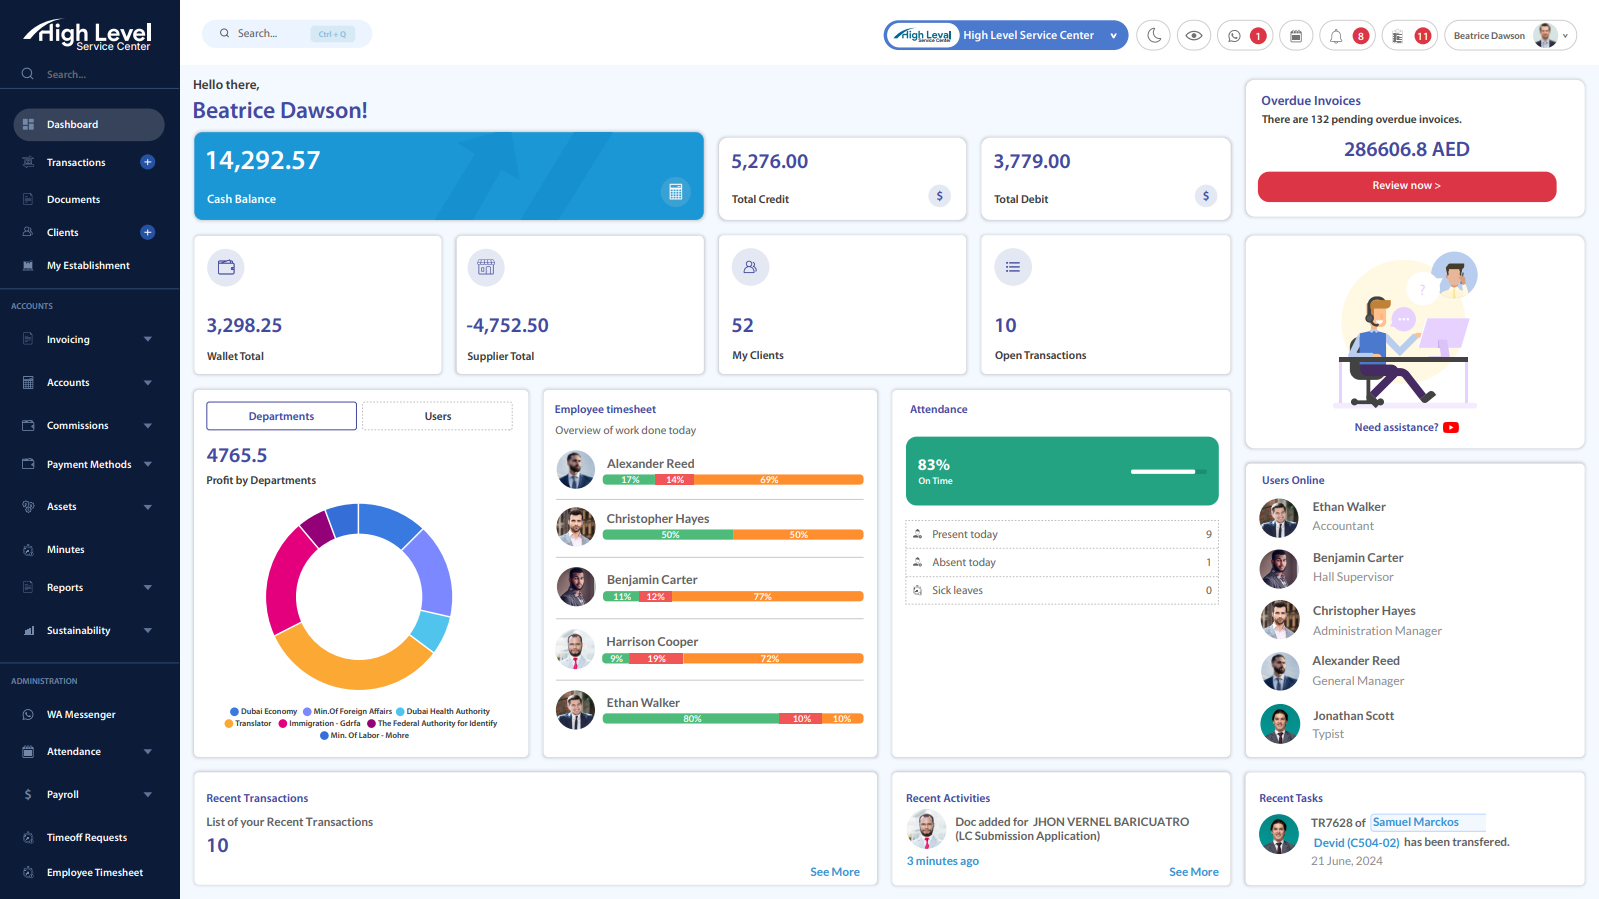Click Sick leaves row
Screen dimensions: 1599x899
pyautogui.click(x=1062, y=590)
